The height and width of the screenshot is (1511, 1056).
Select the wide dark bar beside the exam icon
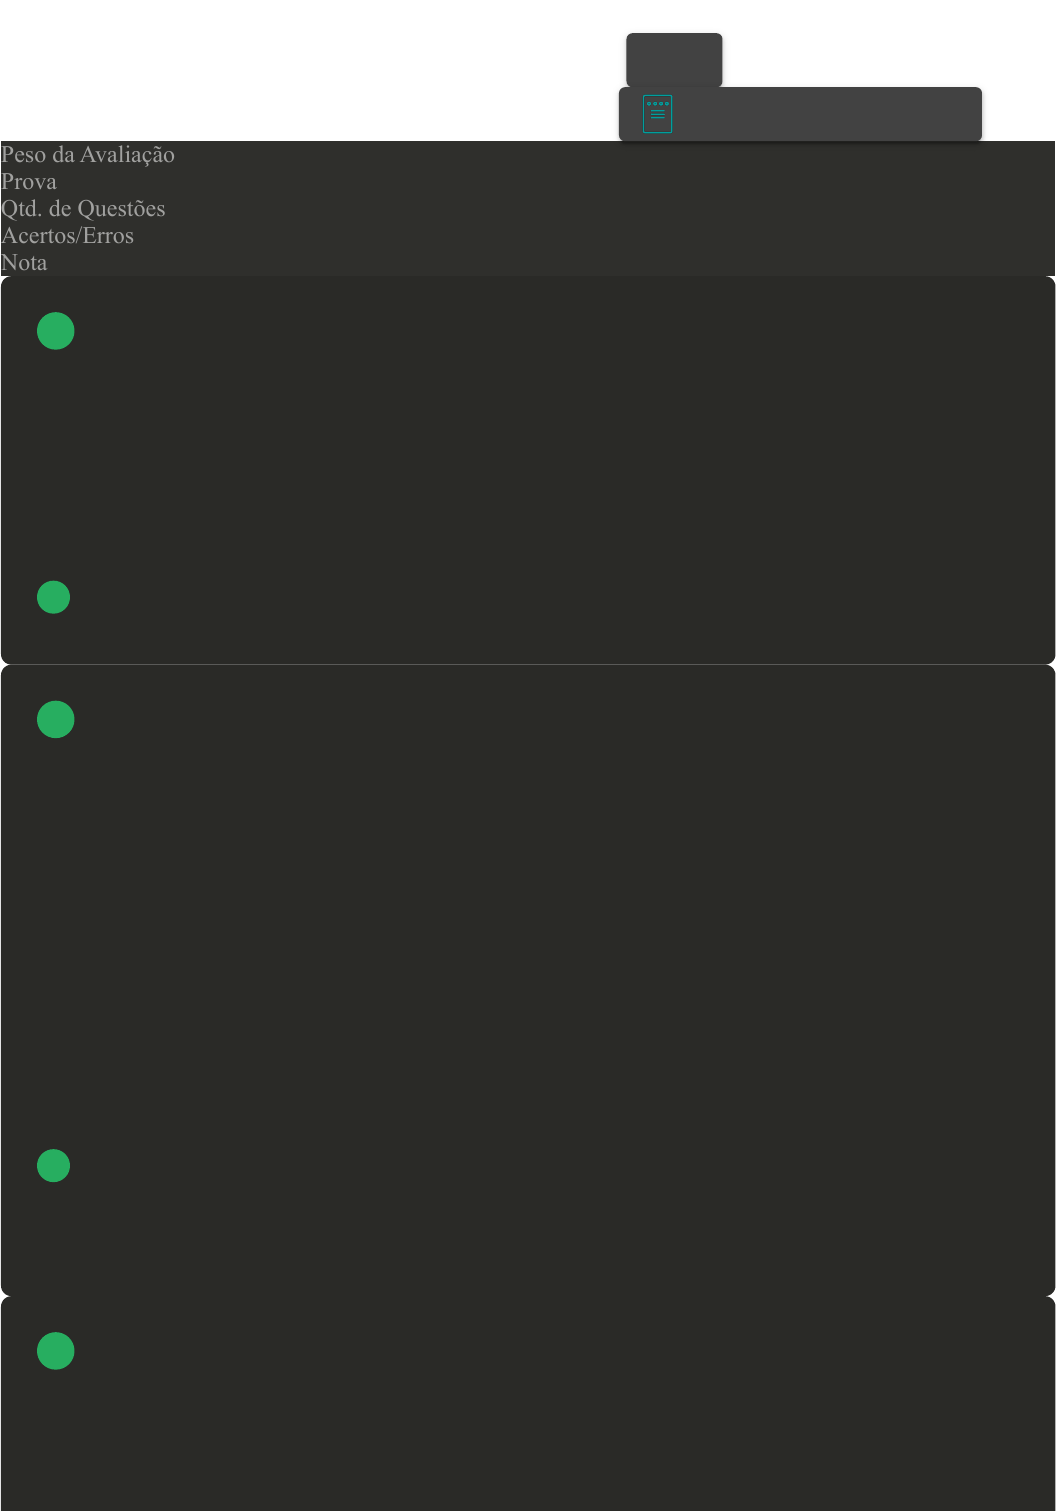pos(800,114)
